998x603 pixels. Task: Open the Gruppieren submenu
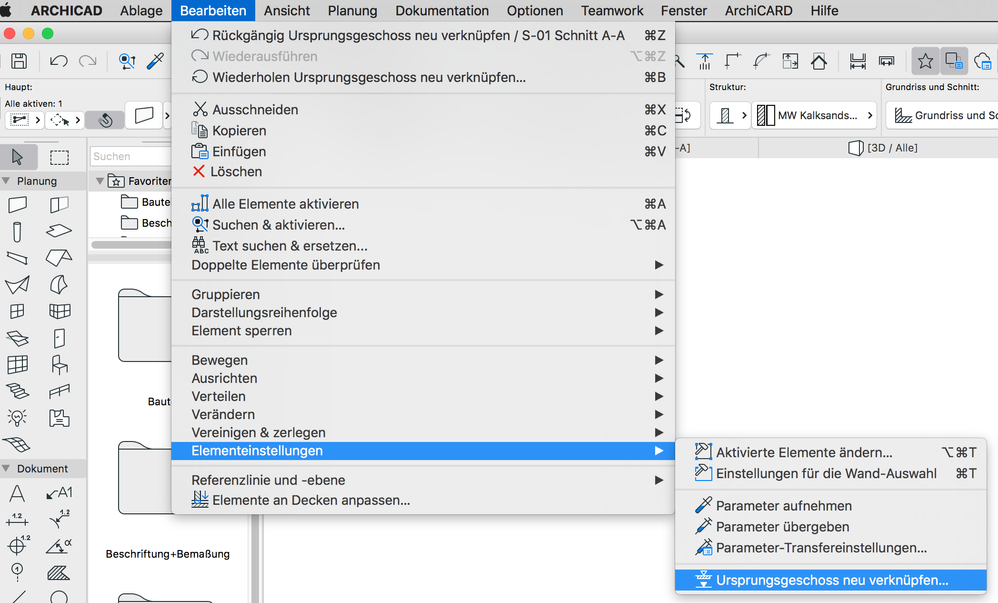[x=423, y=295]
